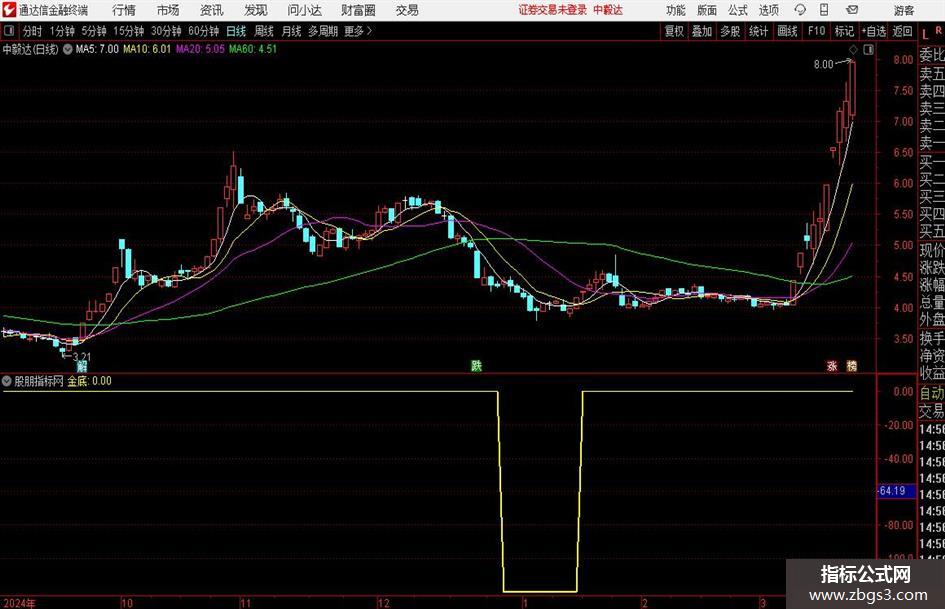Expand the 更多 periods chevron

359,31
